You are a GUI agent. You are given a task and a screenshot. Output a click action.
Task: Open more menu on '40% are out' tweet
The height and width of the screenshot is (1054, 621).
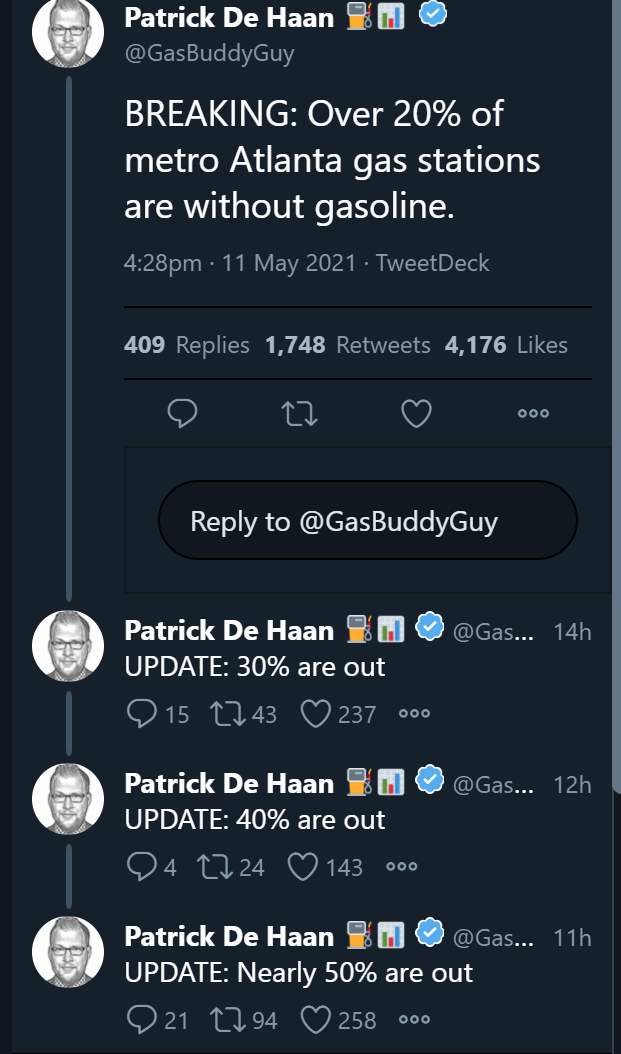(402, 867)
